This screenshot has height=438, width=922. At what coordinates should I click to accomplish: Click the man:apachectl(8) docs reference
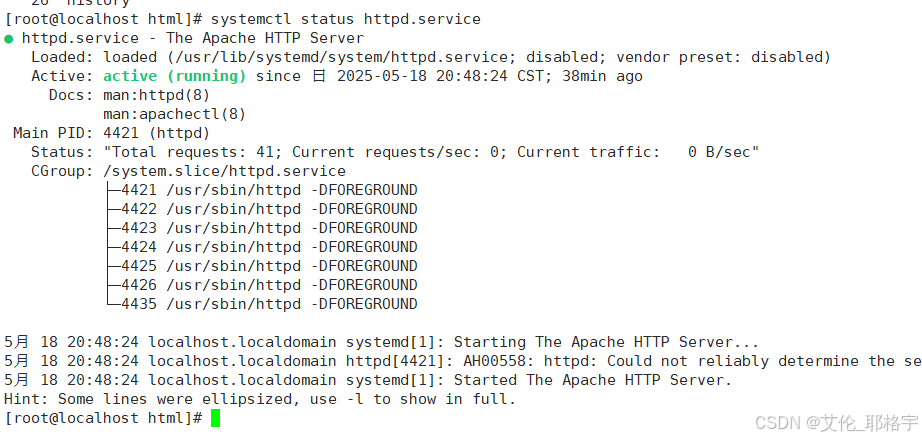(x=175, y=114)
